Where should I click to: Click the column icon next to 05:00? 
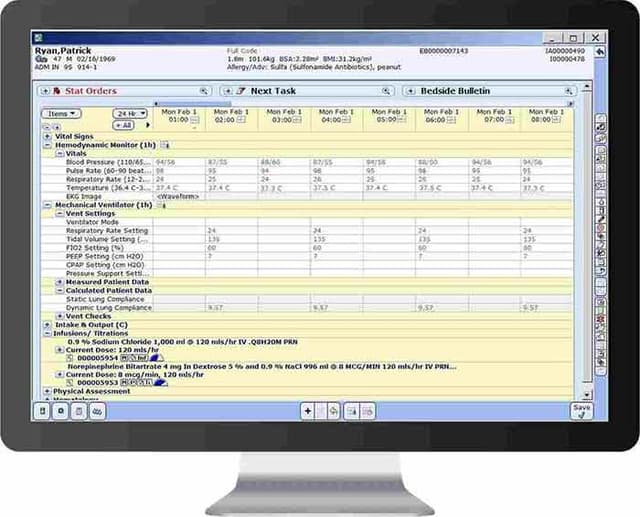click(402, 120)
